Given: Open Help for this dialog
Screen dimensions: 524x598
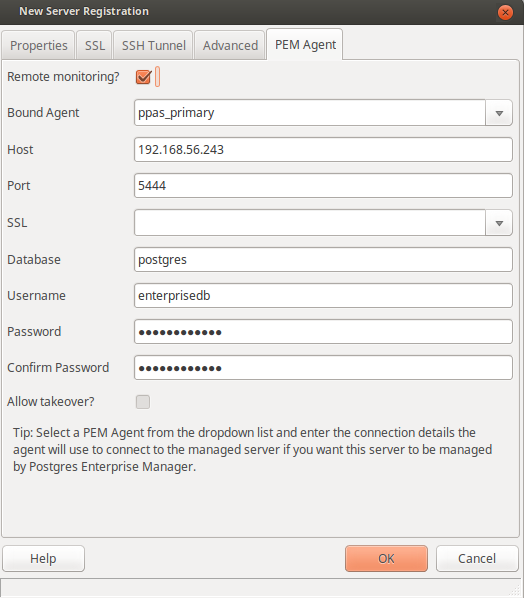Looking at the screenshot, I should coord(43,558).
